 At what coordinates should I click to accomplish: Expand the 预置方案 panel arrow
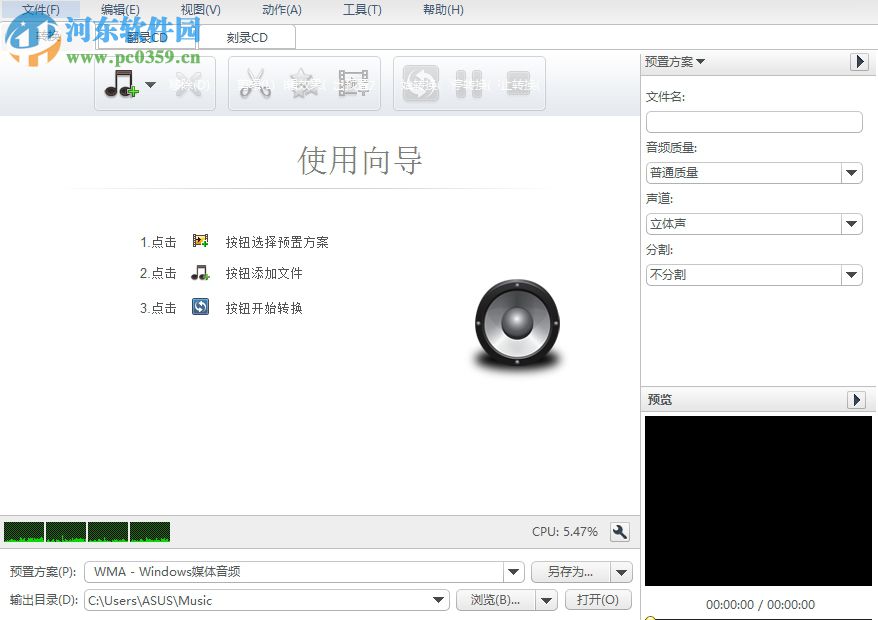point(860,61)
